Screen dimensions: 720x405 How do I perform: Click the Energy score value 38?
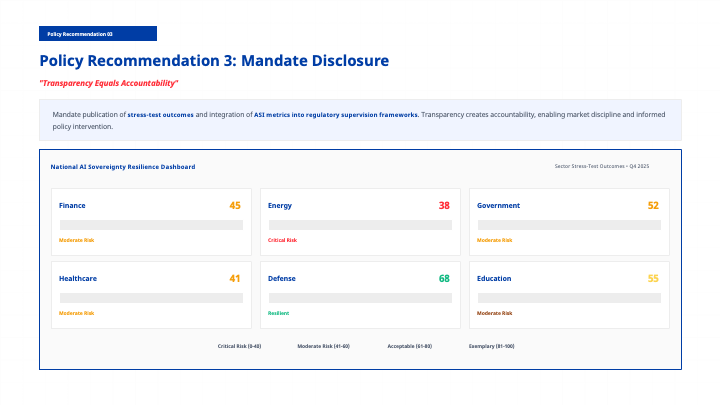[x=444, y=205]
